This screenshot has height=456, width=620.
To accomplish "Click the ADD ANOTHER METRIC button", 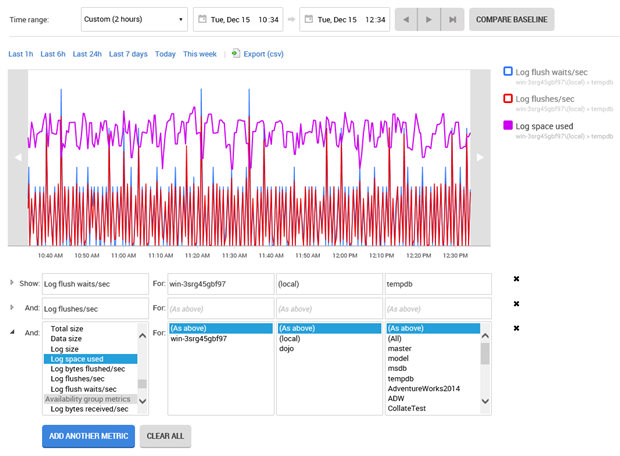I will click(x=88, y=436).
